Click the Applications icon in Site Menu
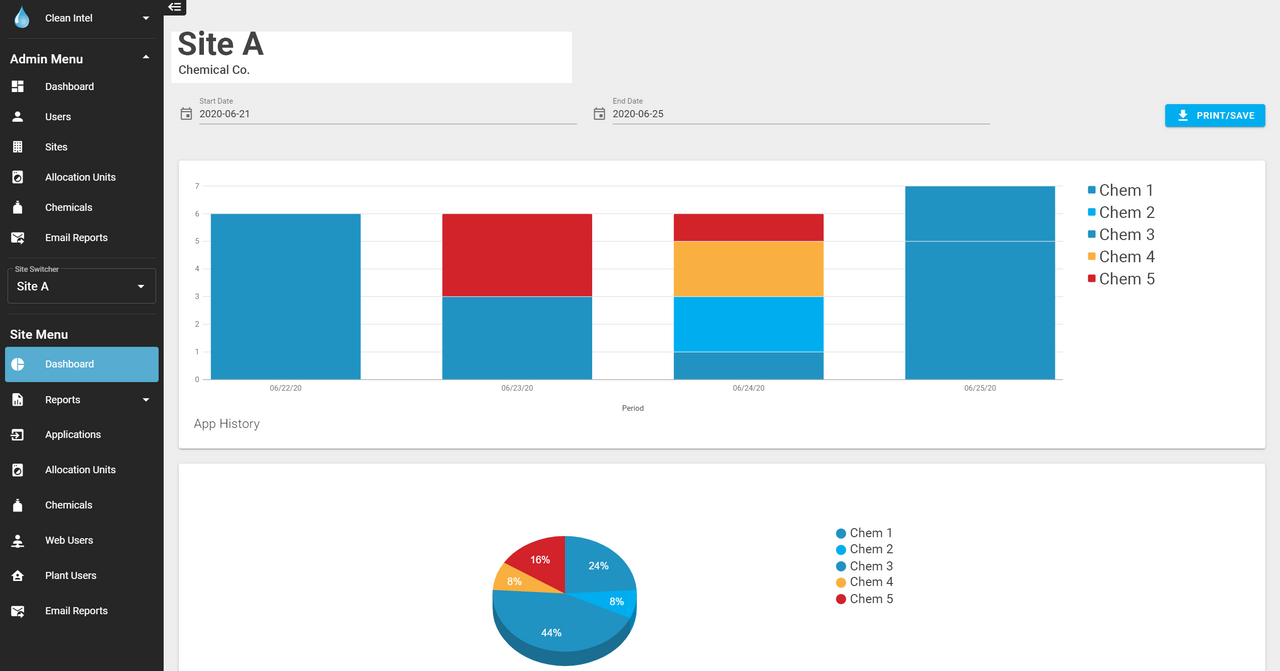1280x671 pixels. 18,435
